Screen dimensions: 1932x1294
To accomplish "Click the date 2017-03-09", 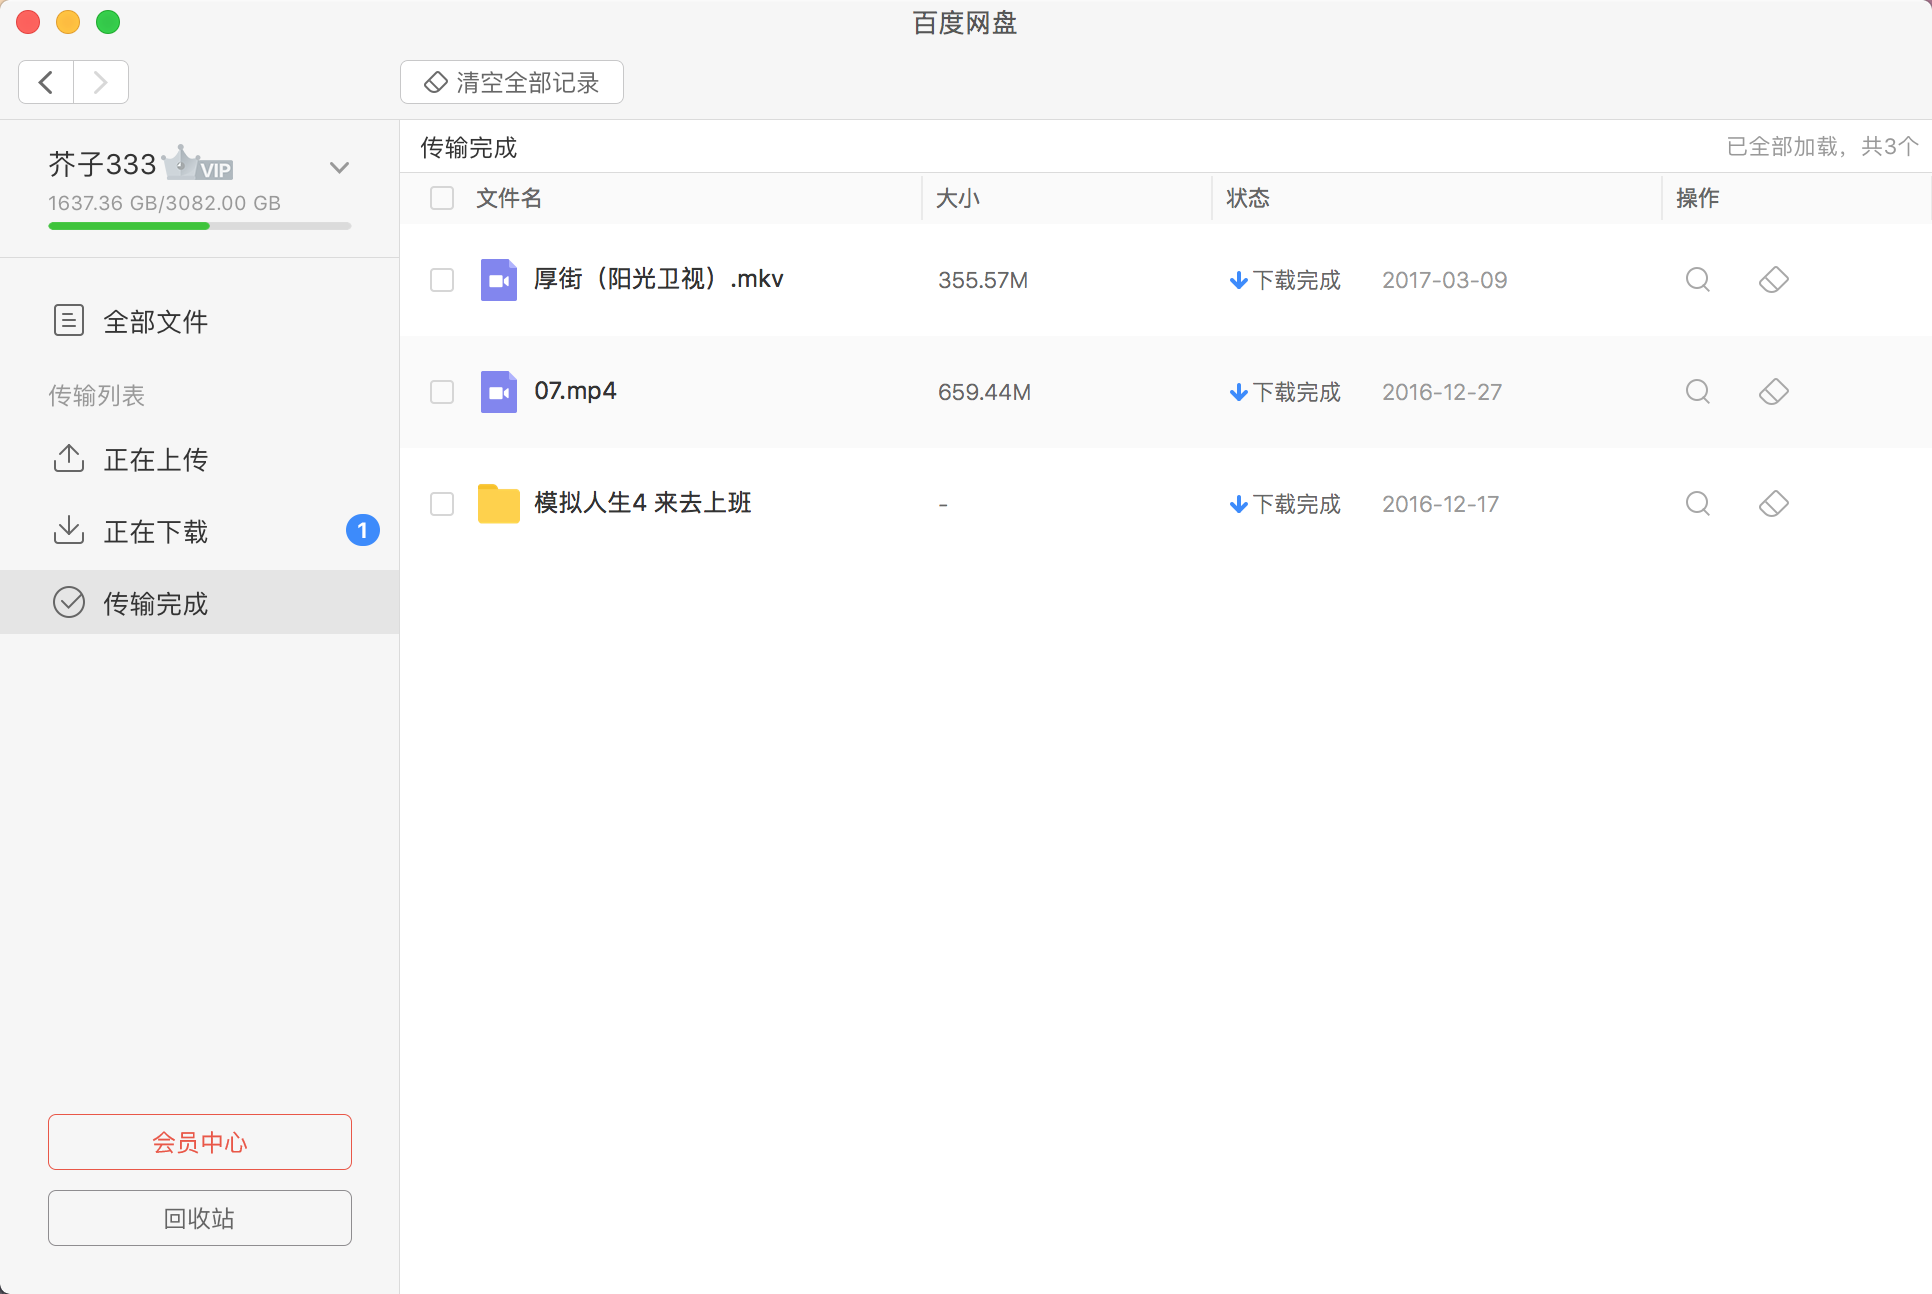I will click(x=1445, y=280).
